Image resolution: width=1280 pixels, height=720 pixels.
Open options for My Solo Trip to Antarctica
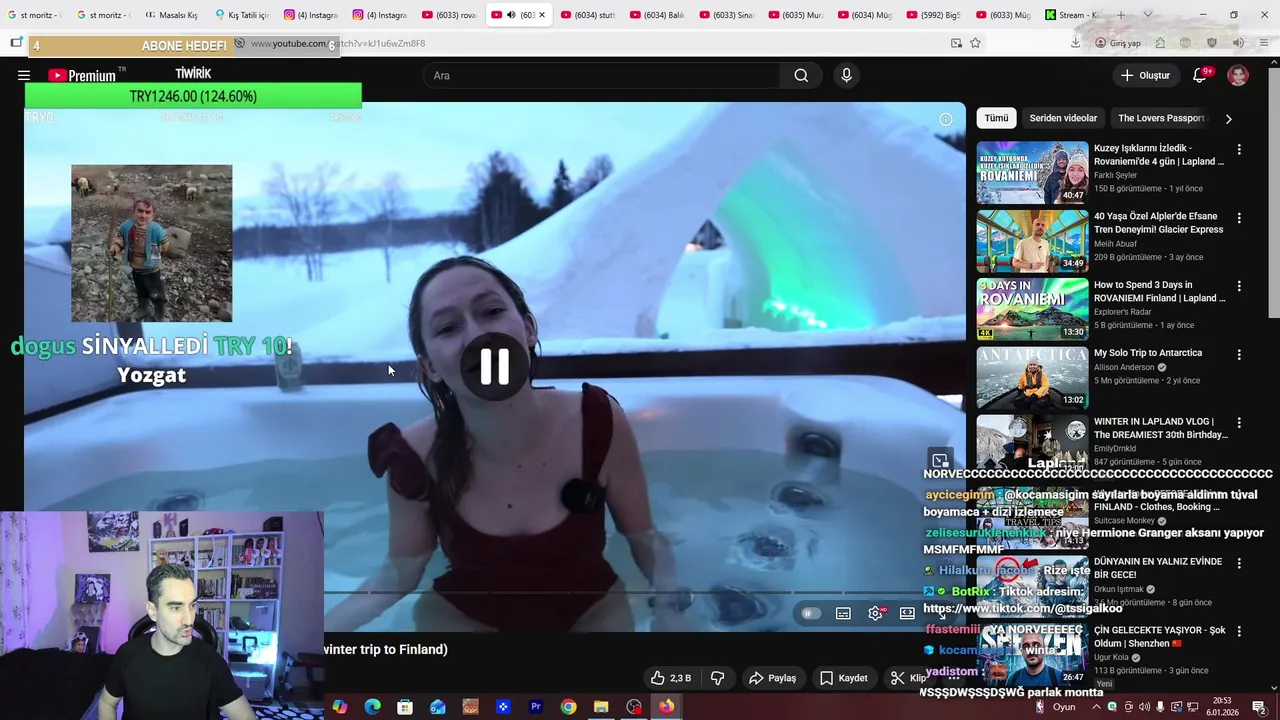(x=1239, y=354)
